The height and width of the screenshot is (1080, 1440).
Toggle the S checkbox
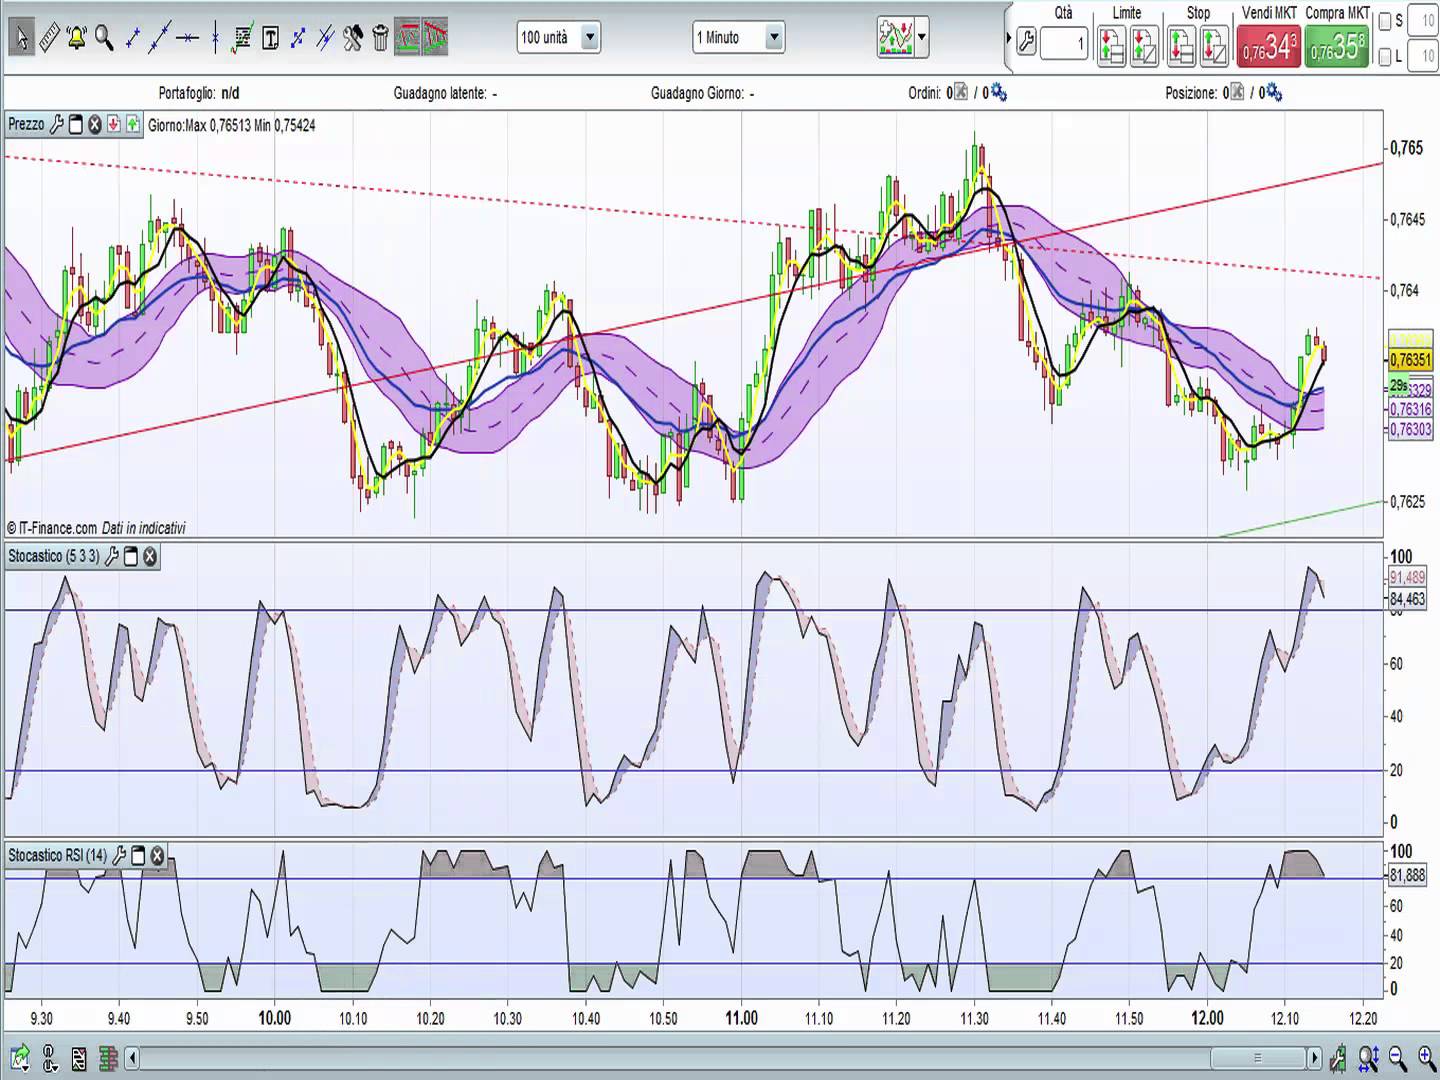[1385, 21]
